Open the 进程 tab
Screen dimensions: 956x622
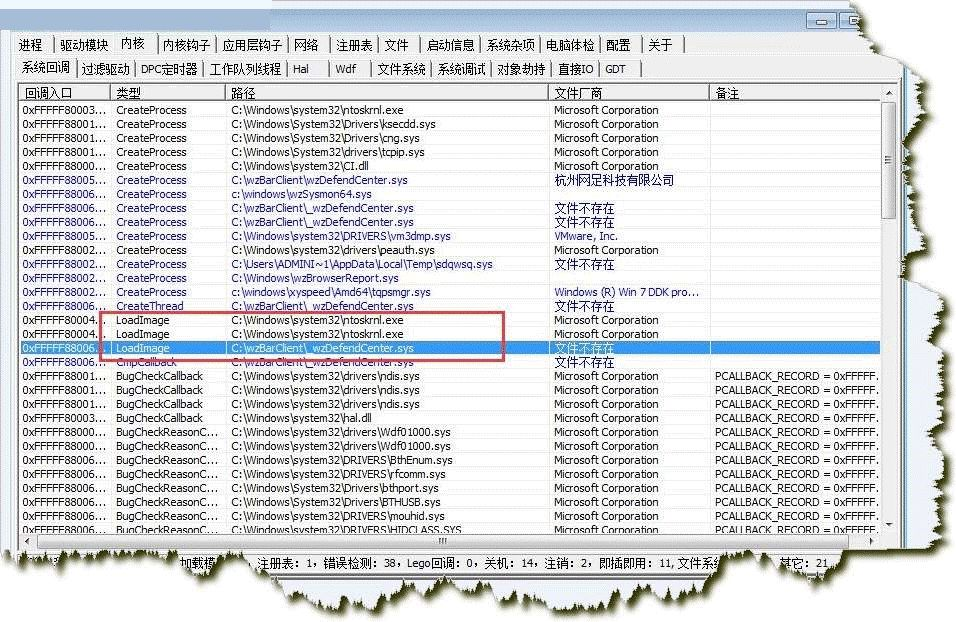point(30,45)
